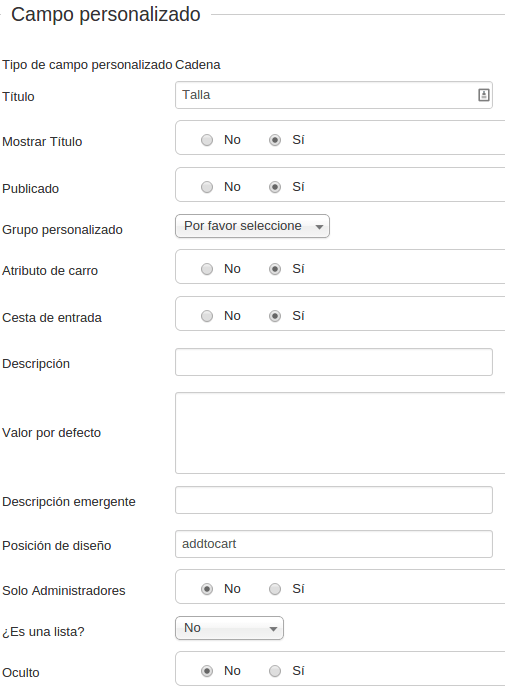The width and height of the screenshot is (505, 695).
Task: Focus the Valor por defecto text area
Action: tap(340, 433)
